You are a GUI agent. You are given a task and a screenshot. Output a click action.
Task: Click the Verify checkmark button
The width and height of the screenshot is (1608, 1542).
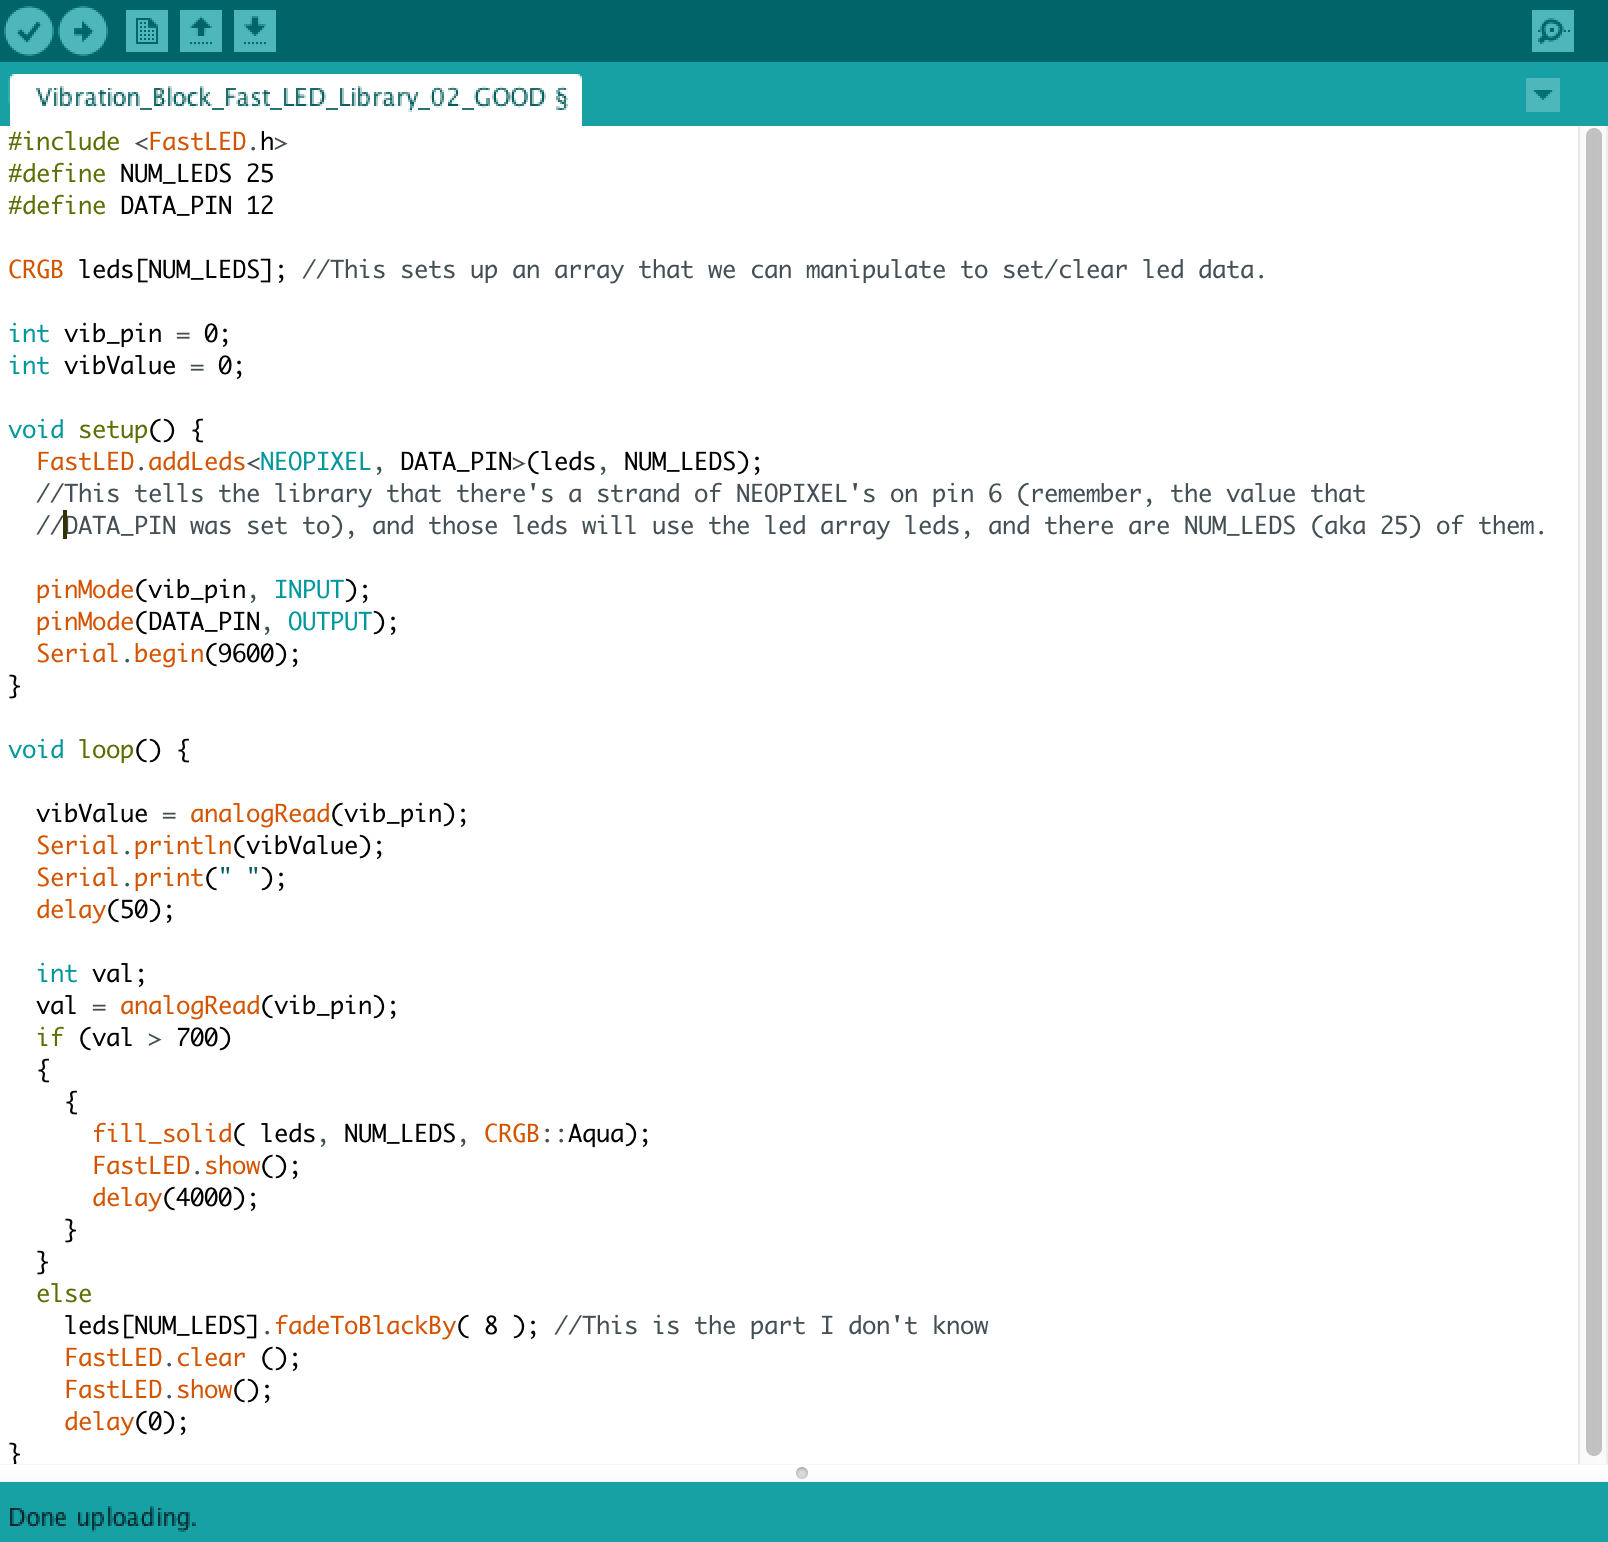pyautogui.click(x=29, y=31)
